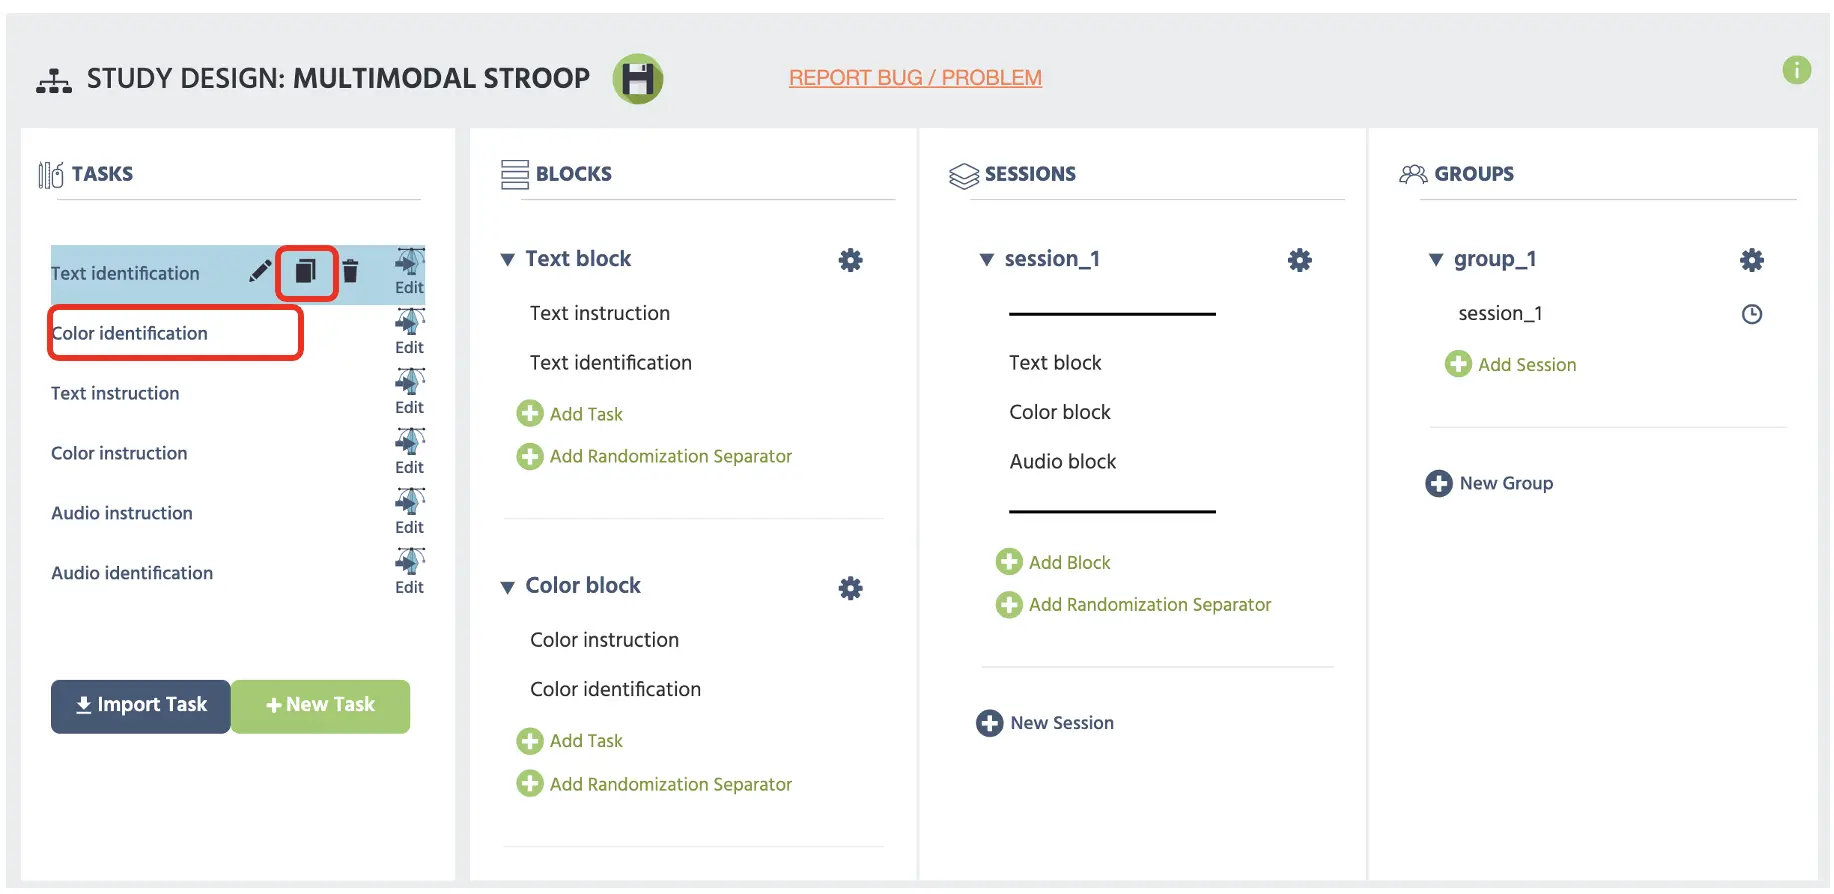Click the pencil rename icon for Text identification
This screenshot has height=894, width=1834.
point(260,271)
